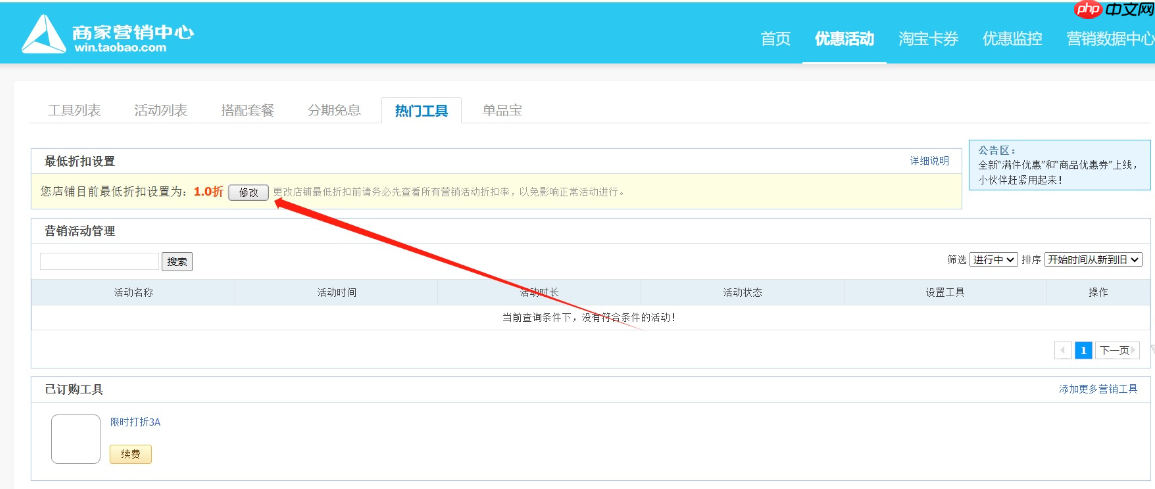Go to 淘宝卡券 in top navigation
Viewport: 1155px width, 489px height.
[928, 39]
